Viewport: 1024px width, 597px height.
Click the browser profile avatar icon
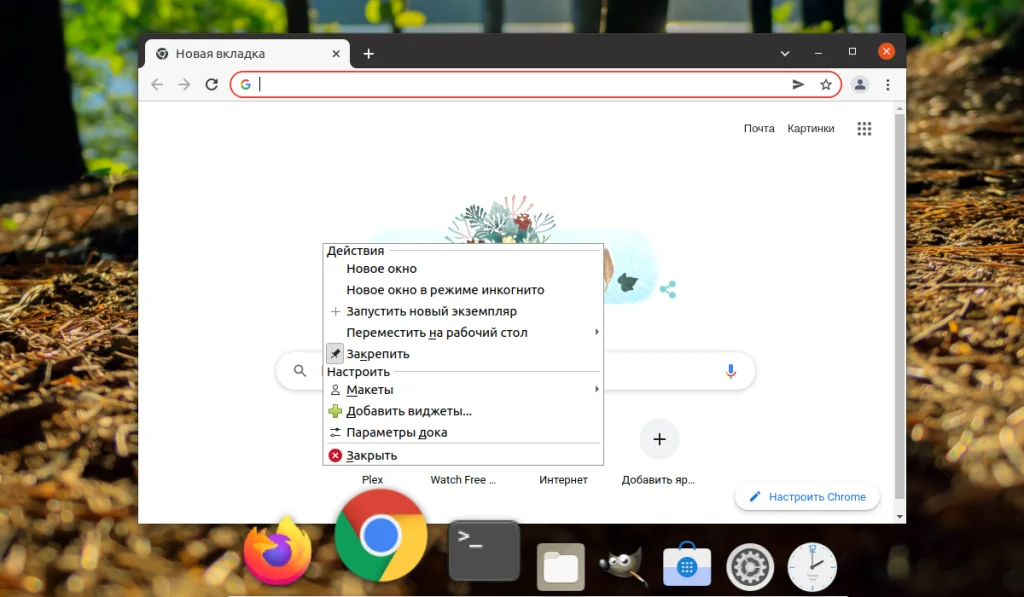[x=860, y=84]
